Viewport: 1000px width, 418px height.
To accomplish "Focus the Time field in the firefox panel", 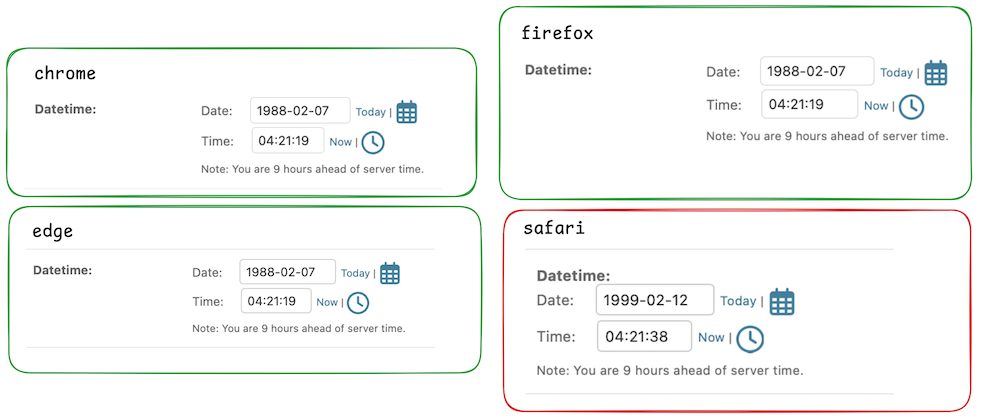I will pyautogui.click(x=809, y=105).
